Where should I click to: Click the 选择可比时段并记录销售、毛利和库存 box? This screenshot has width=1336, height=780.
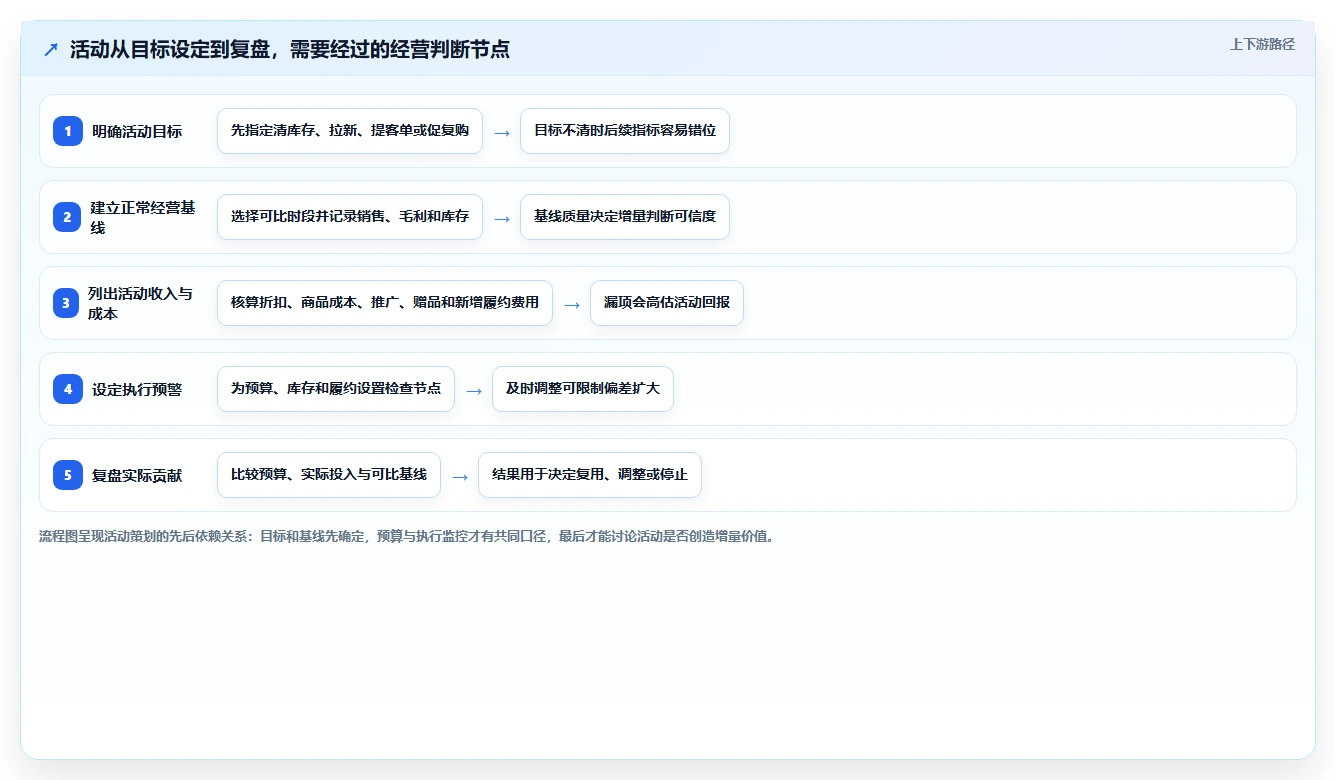click(350, 217)
